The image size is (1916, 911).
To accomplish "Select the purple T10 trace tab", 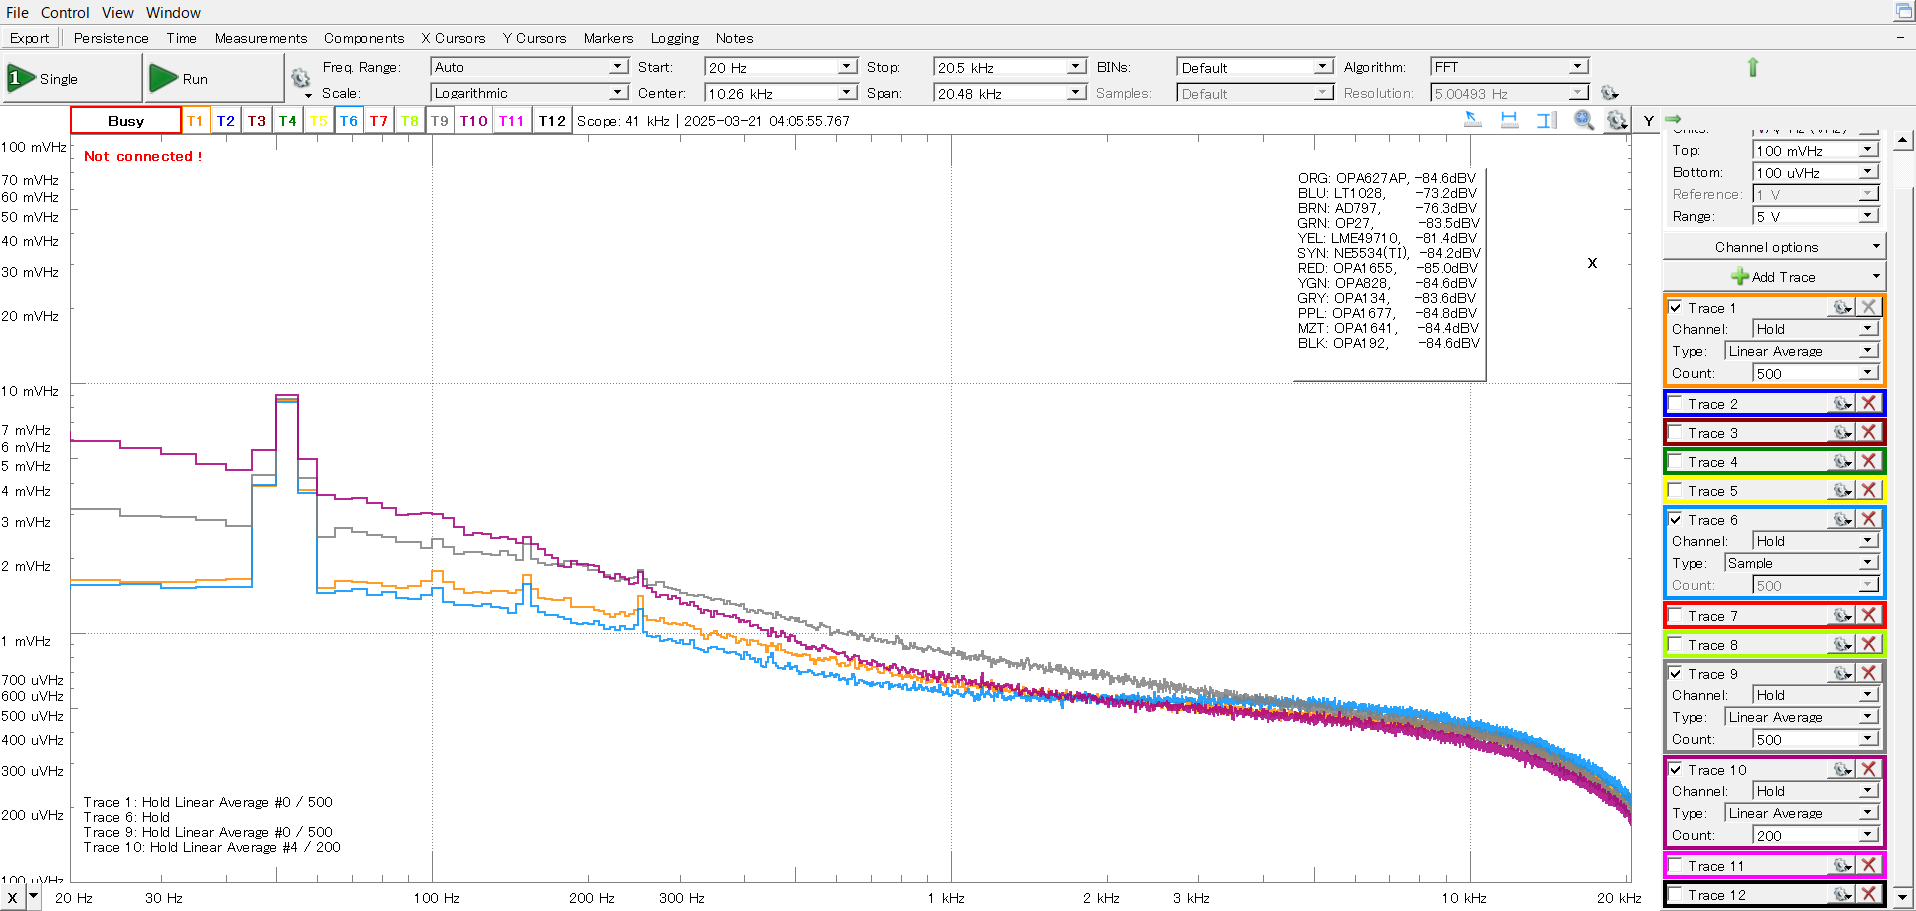I will (473, 120).
